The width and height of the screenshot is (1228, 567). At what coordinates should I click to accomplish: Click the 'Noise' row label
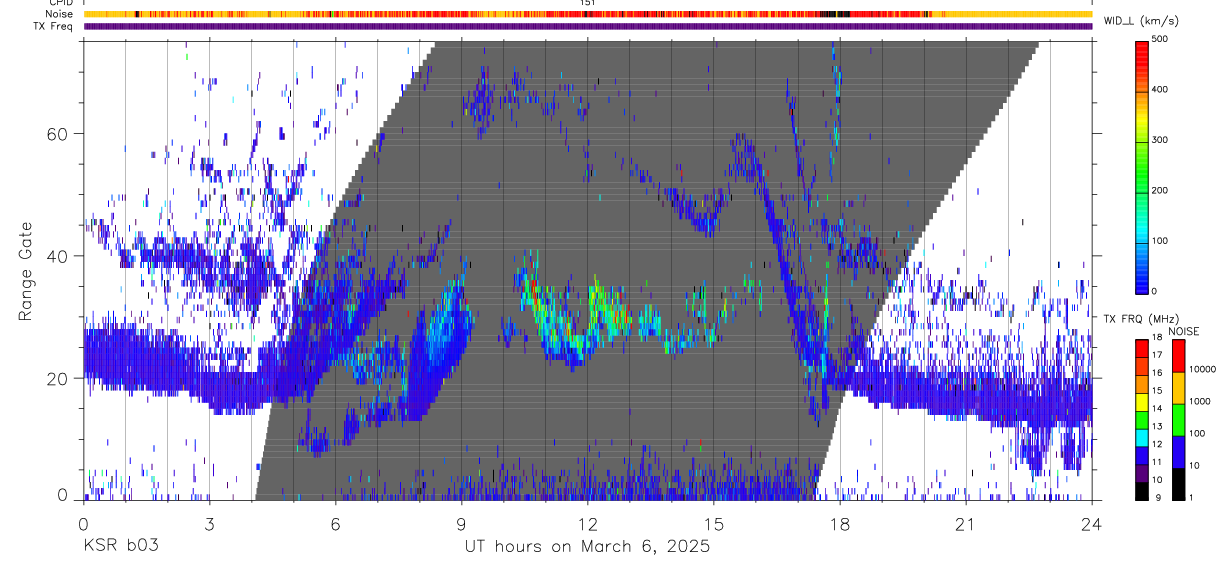(x=59, y=14)
